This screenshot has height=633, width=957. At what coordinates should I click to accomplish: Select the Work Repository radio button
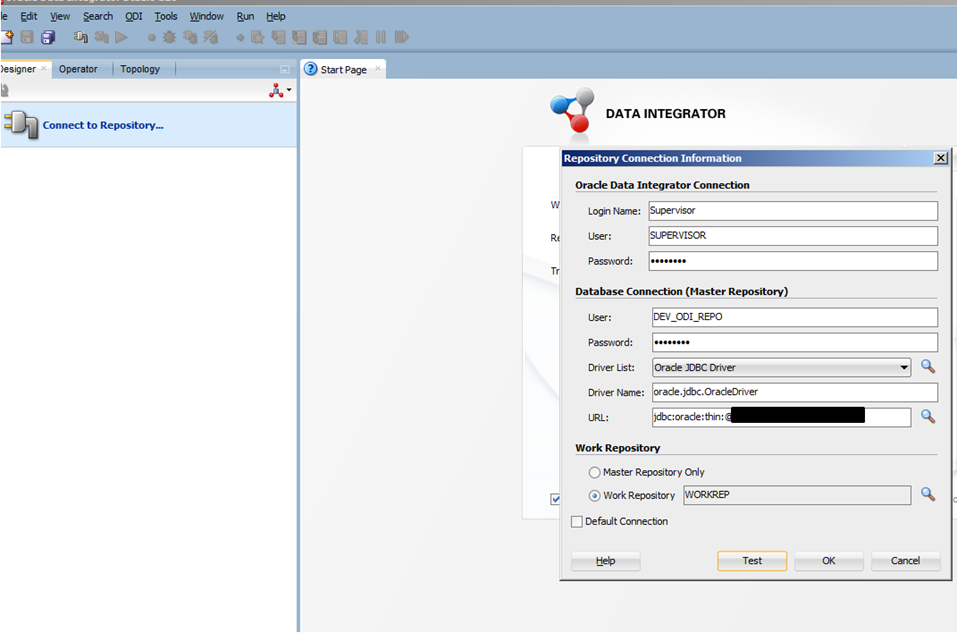tap(595, 495)
